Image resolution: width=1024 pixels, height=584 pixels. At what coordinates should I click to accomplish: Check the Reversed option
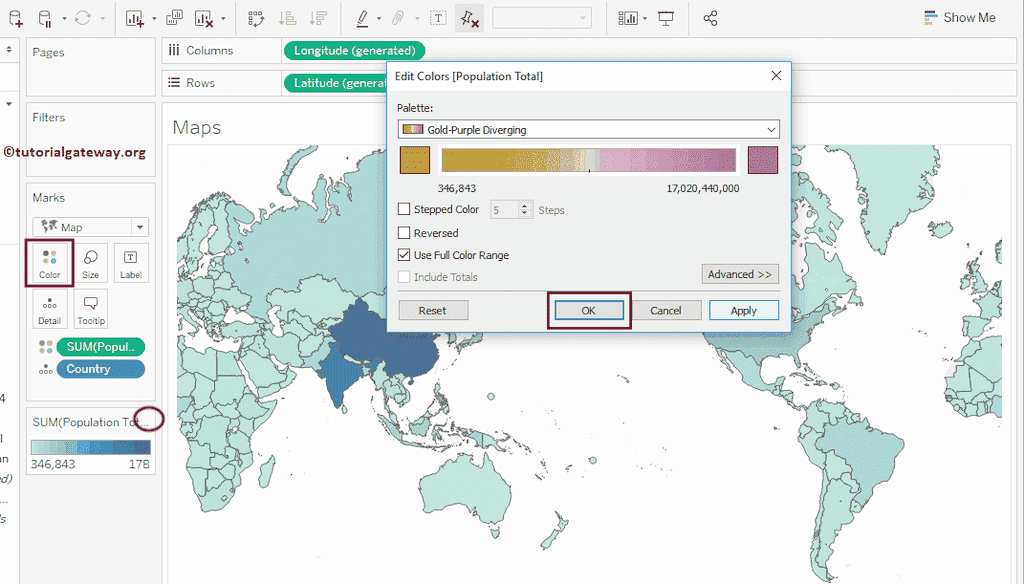(404, 233)
